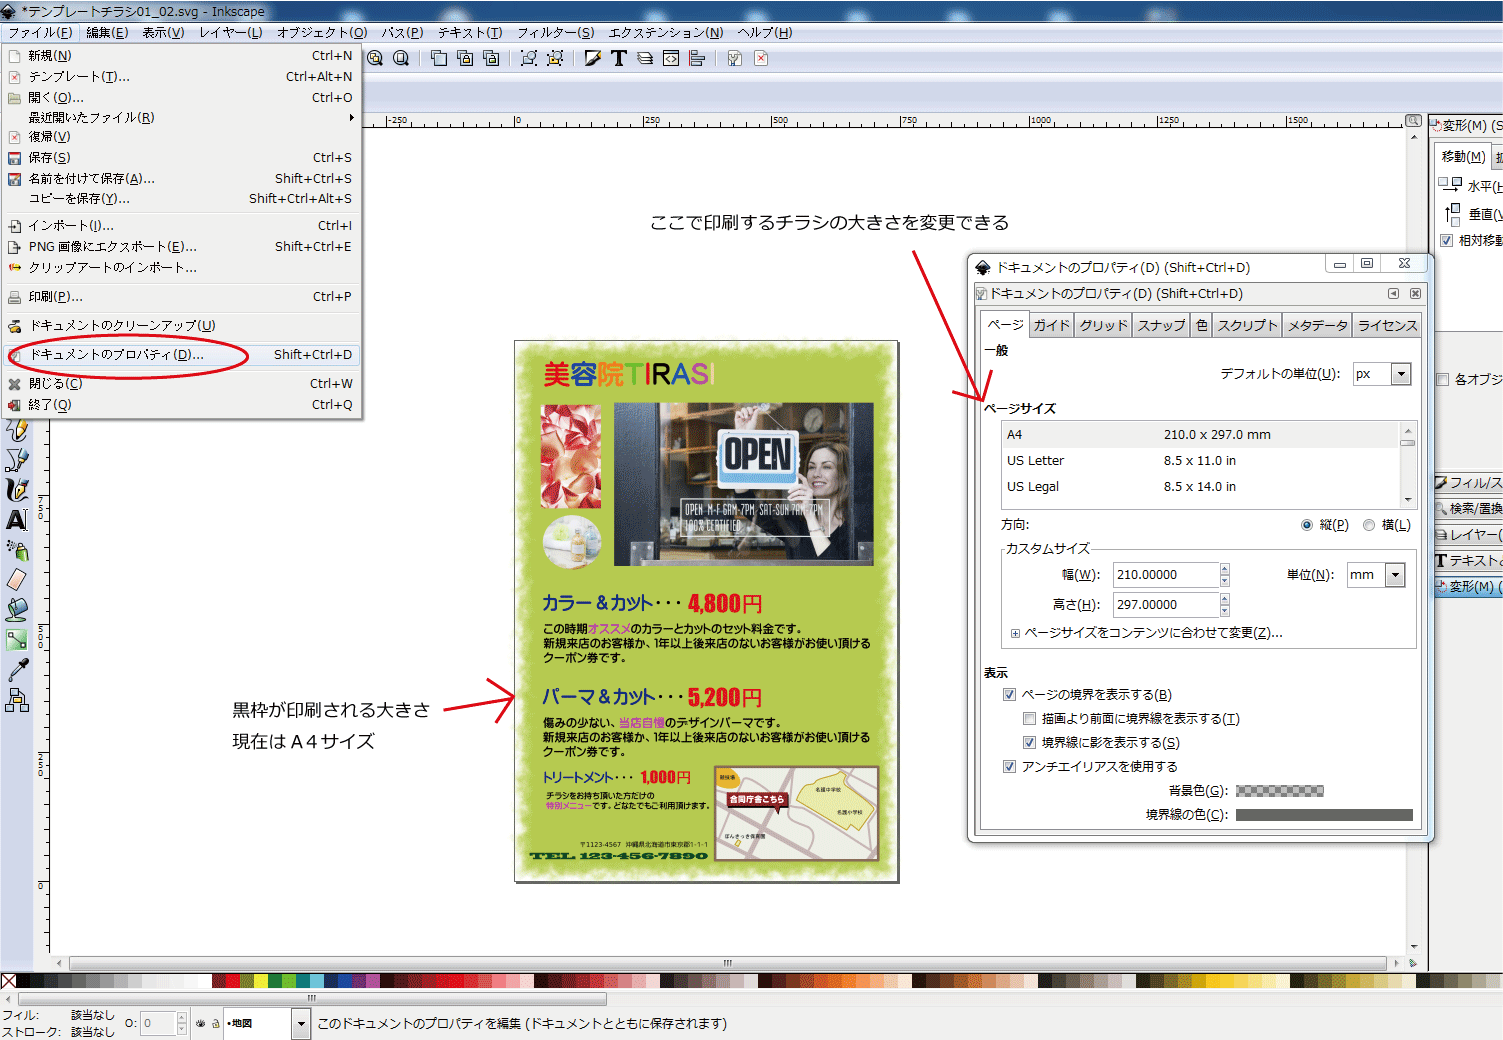Toggle 境界線に影を表示する checkbox
The width and height of the screenshot is (1503, 1040).
coord(1029,742)
